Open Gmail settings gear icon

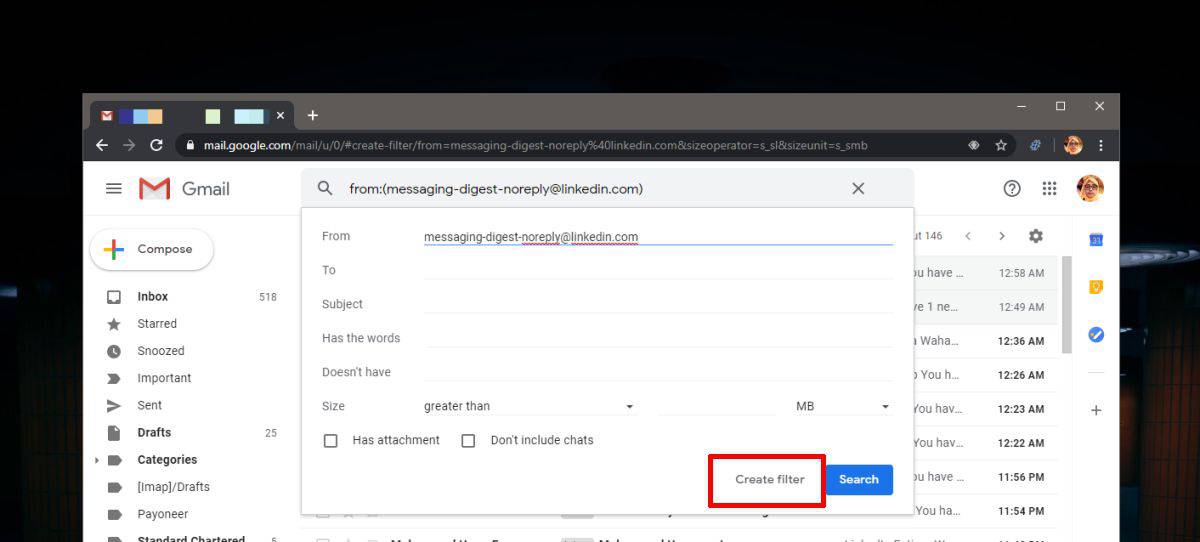click(1036, 236)
